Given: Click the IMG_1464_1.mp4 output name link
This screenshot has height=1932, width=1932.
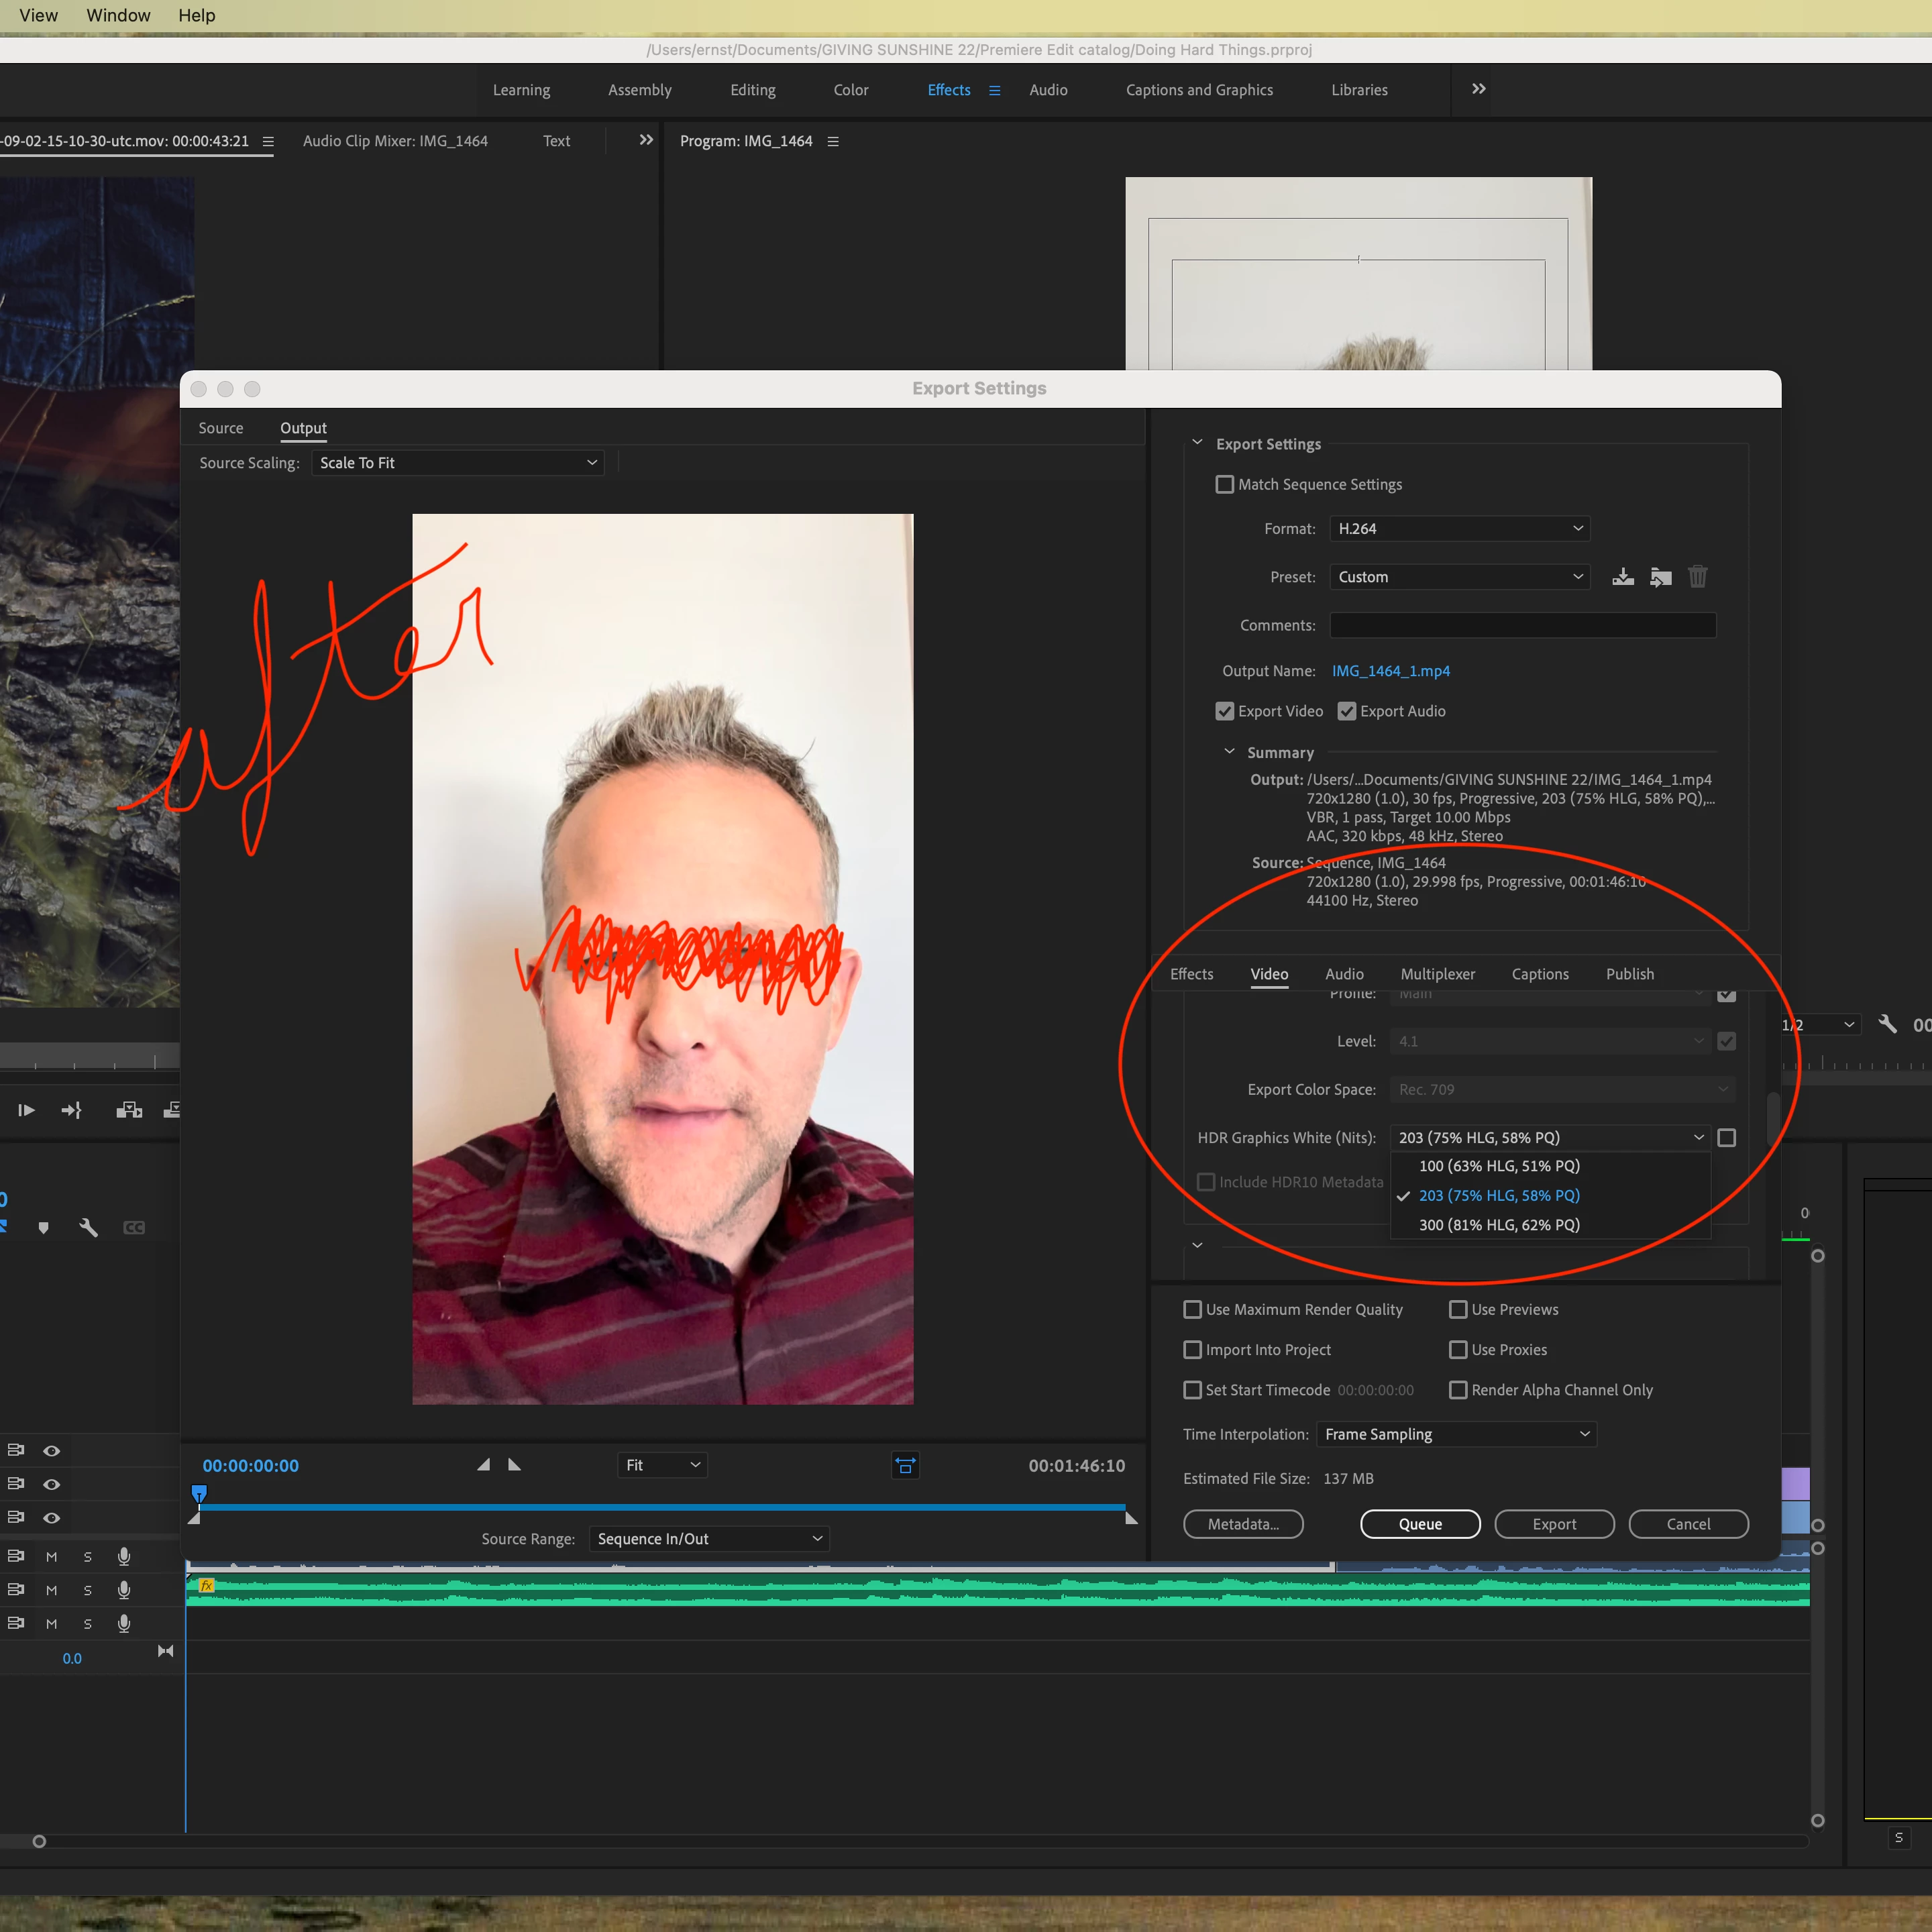Looking at the screenshot, I should click(1390, 671).
